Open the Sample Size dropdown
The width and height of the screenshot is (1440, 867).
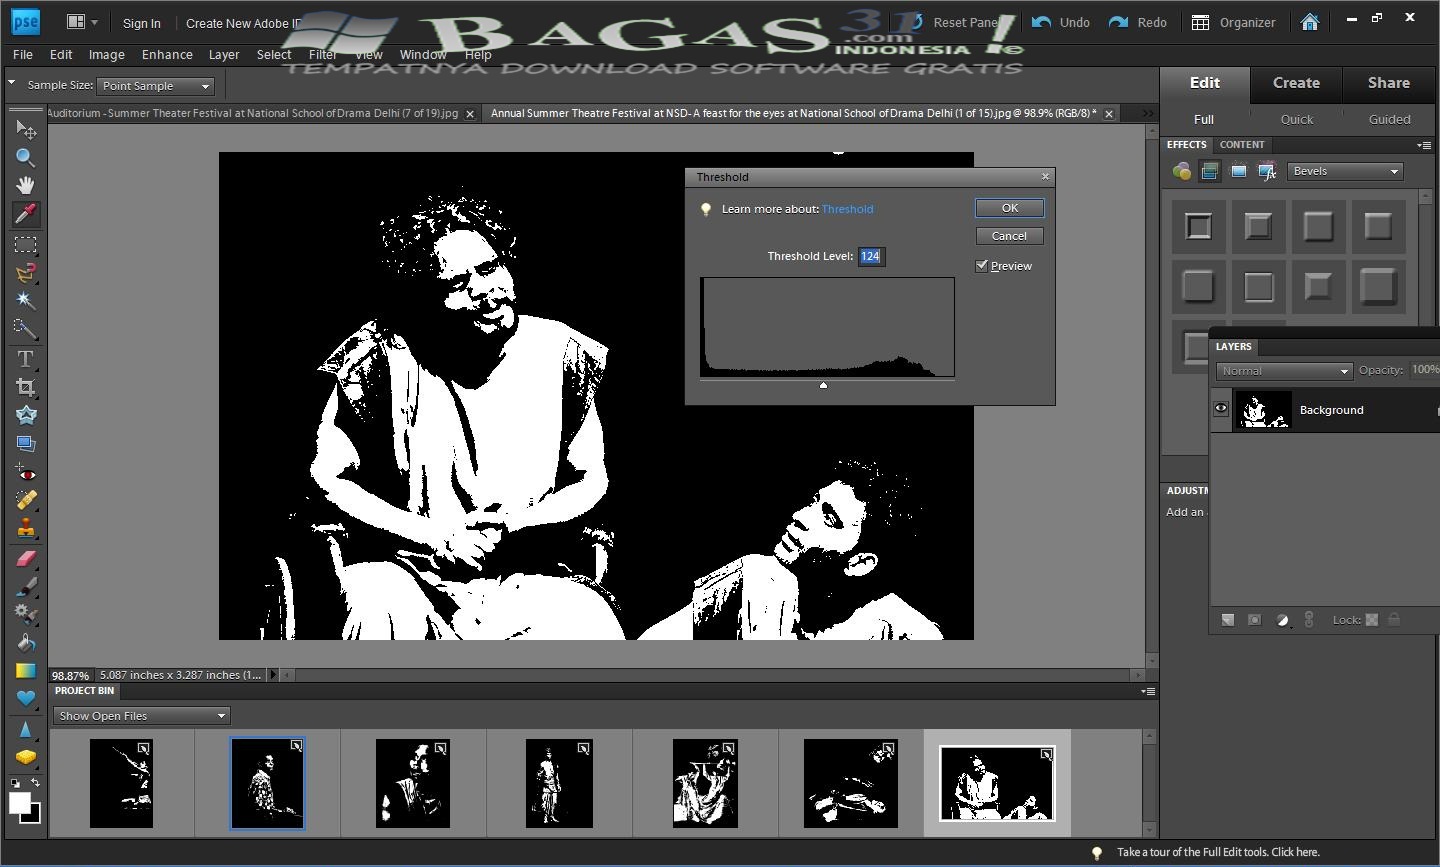point(156,86)
